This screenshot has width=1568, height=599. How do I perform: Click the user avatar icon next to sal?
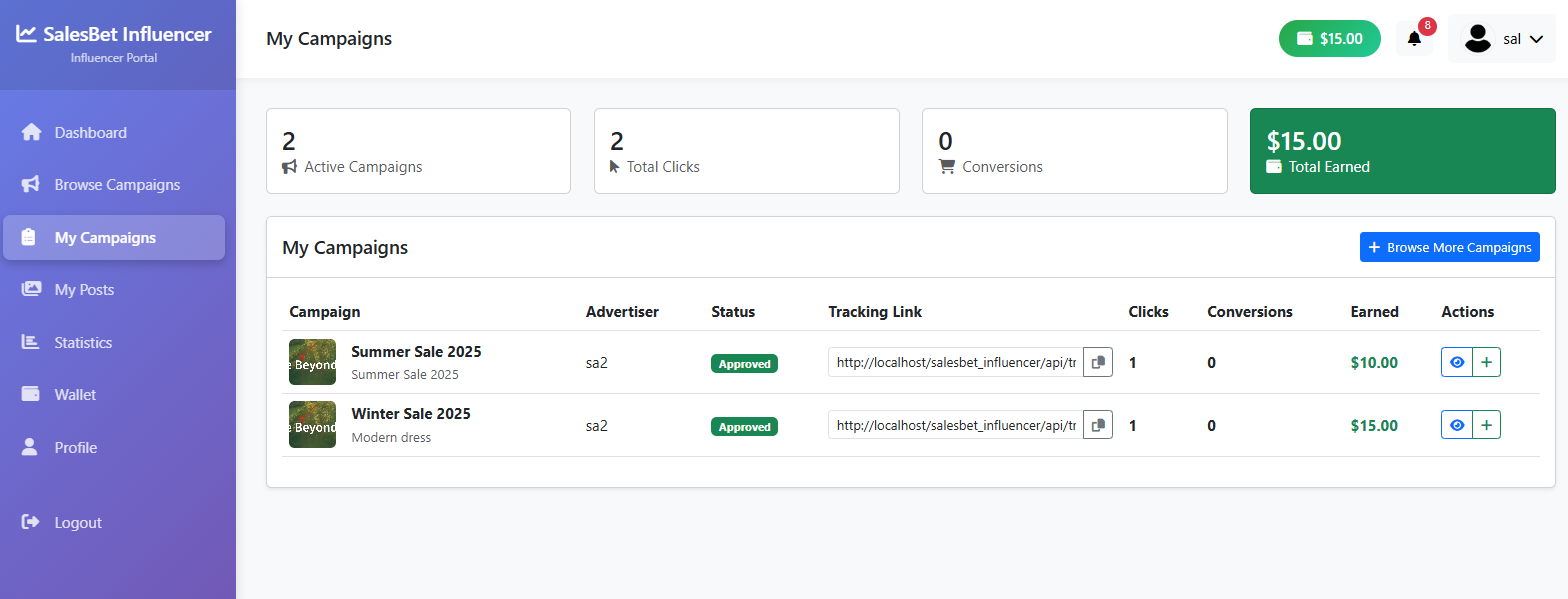(1477, 38)
